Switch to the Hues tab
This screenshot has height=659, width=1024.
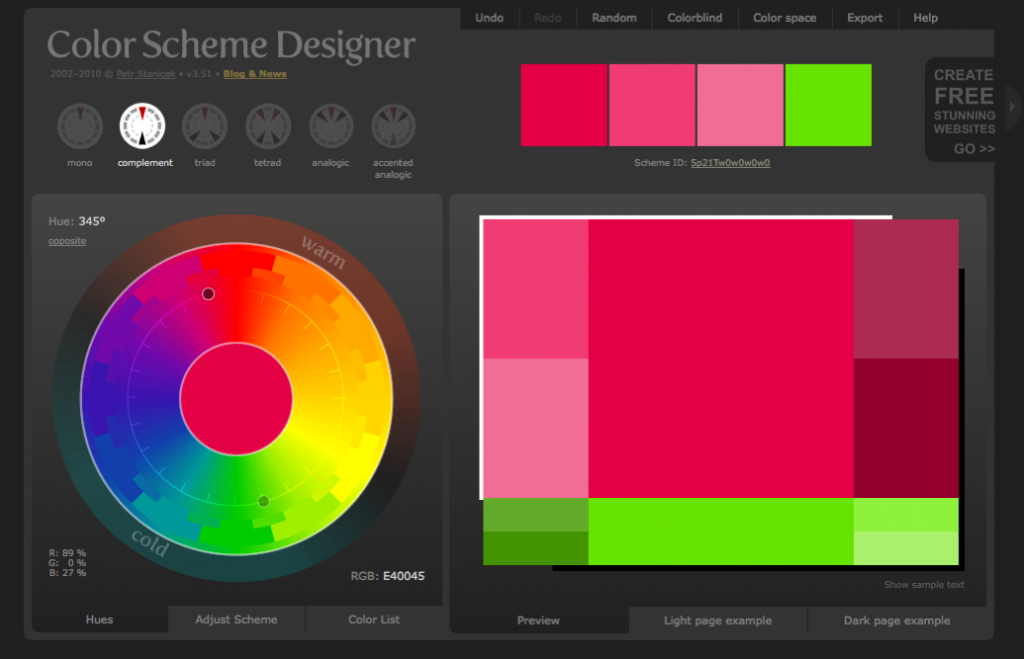coord(99,619)
